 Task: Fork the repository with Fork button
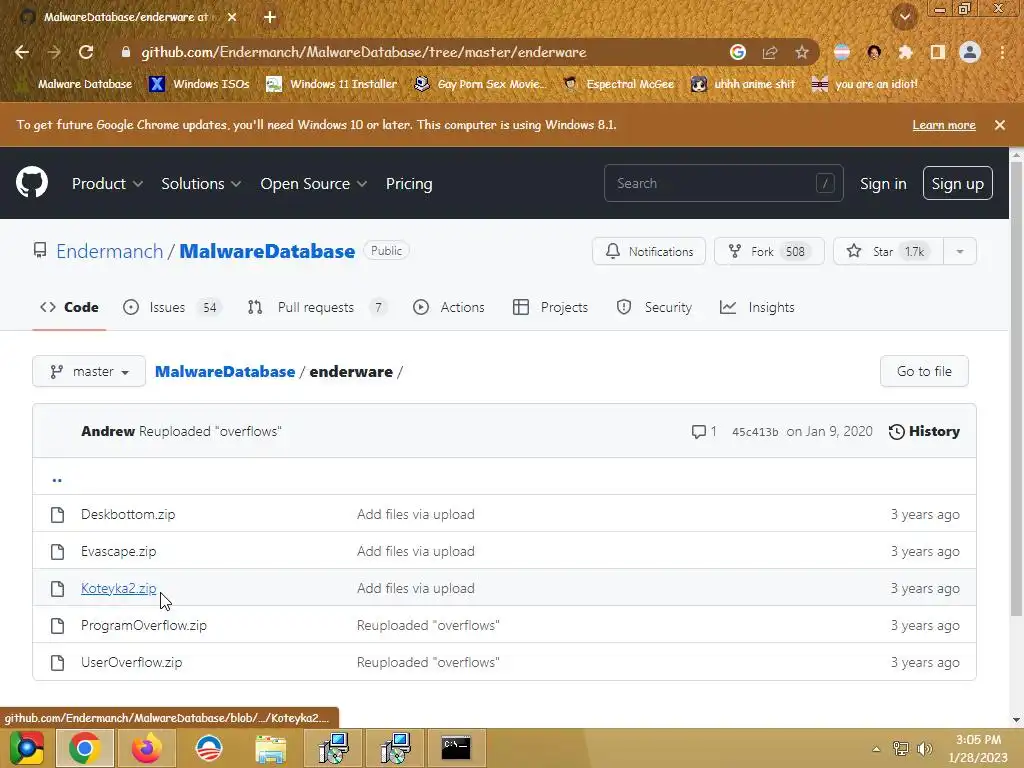(x=769, y=251)
